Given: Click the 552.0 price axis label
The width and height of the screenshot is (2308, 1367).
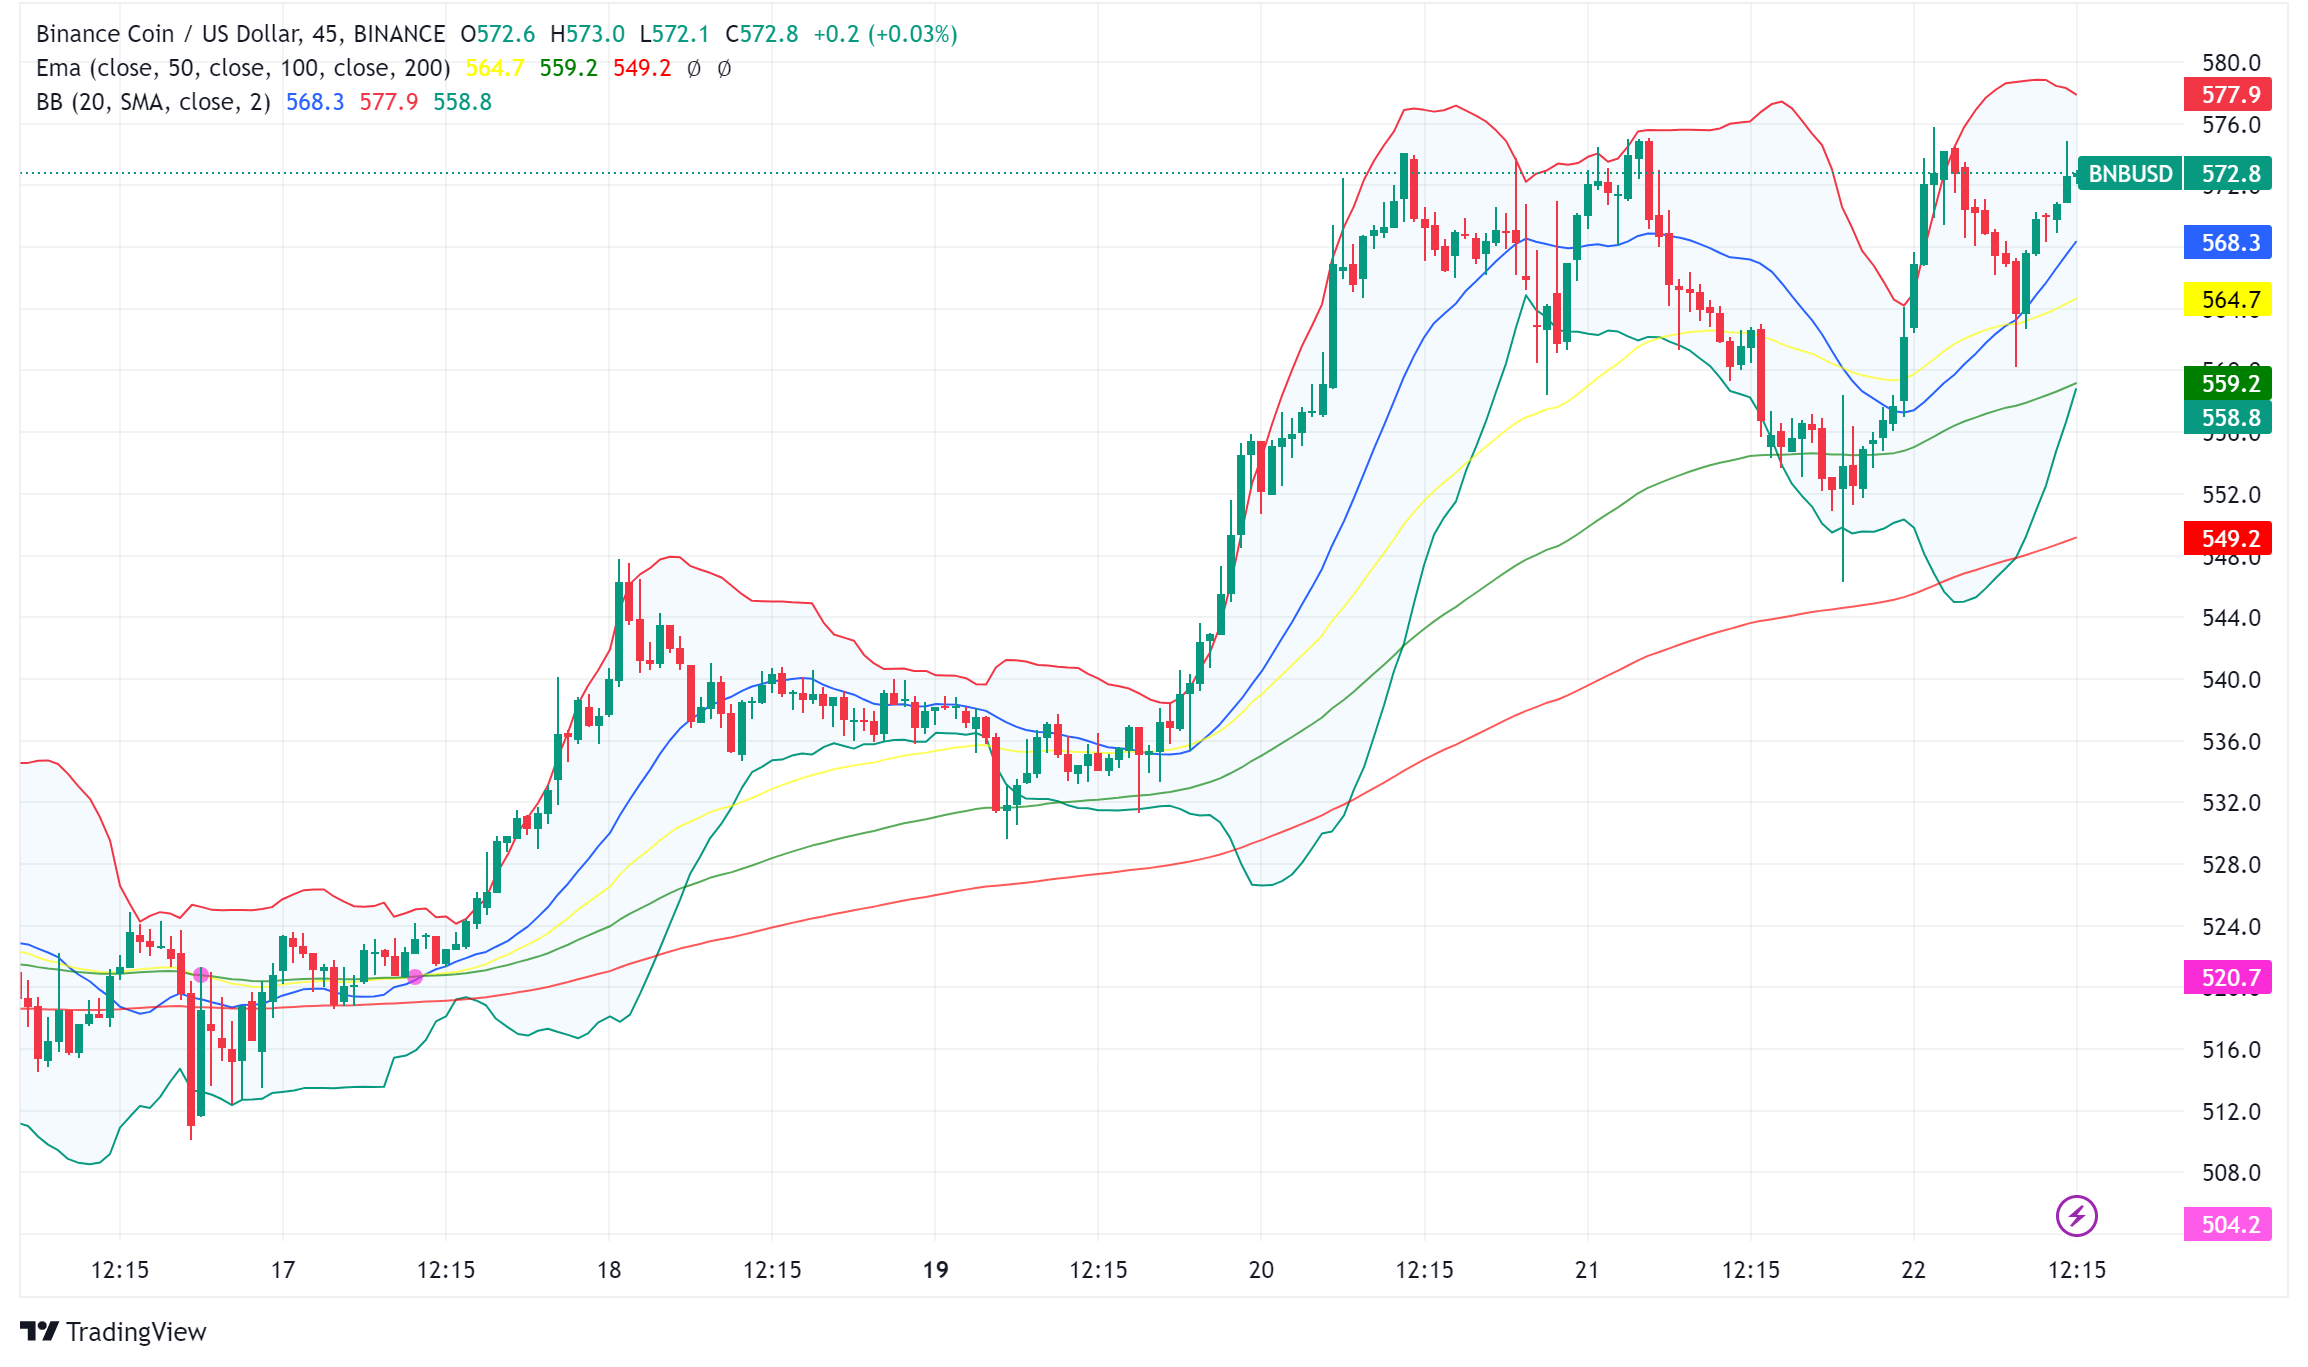Looking at the screenshot, I should (x=2231, y=495).
